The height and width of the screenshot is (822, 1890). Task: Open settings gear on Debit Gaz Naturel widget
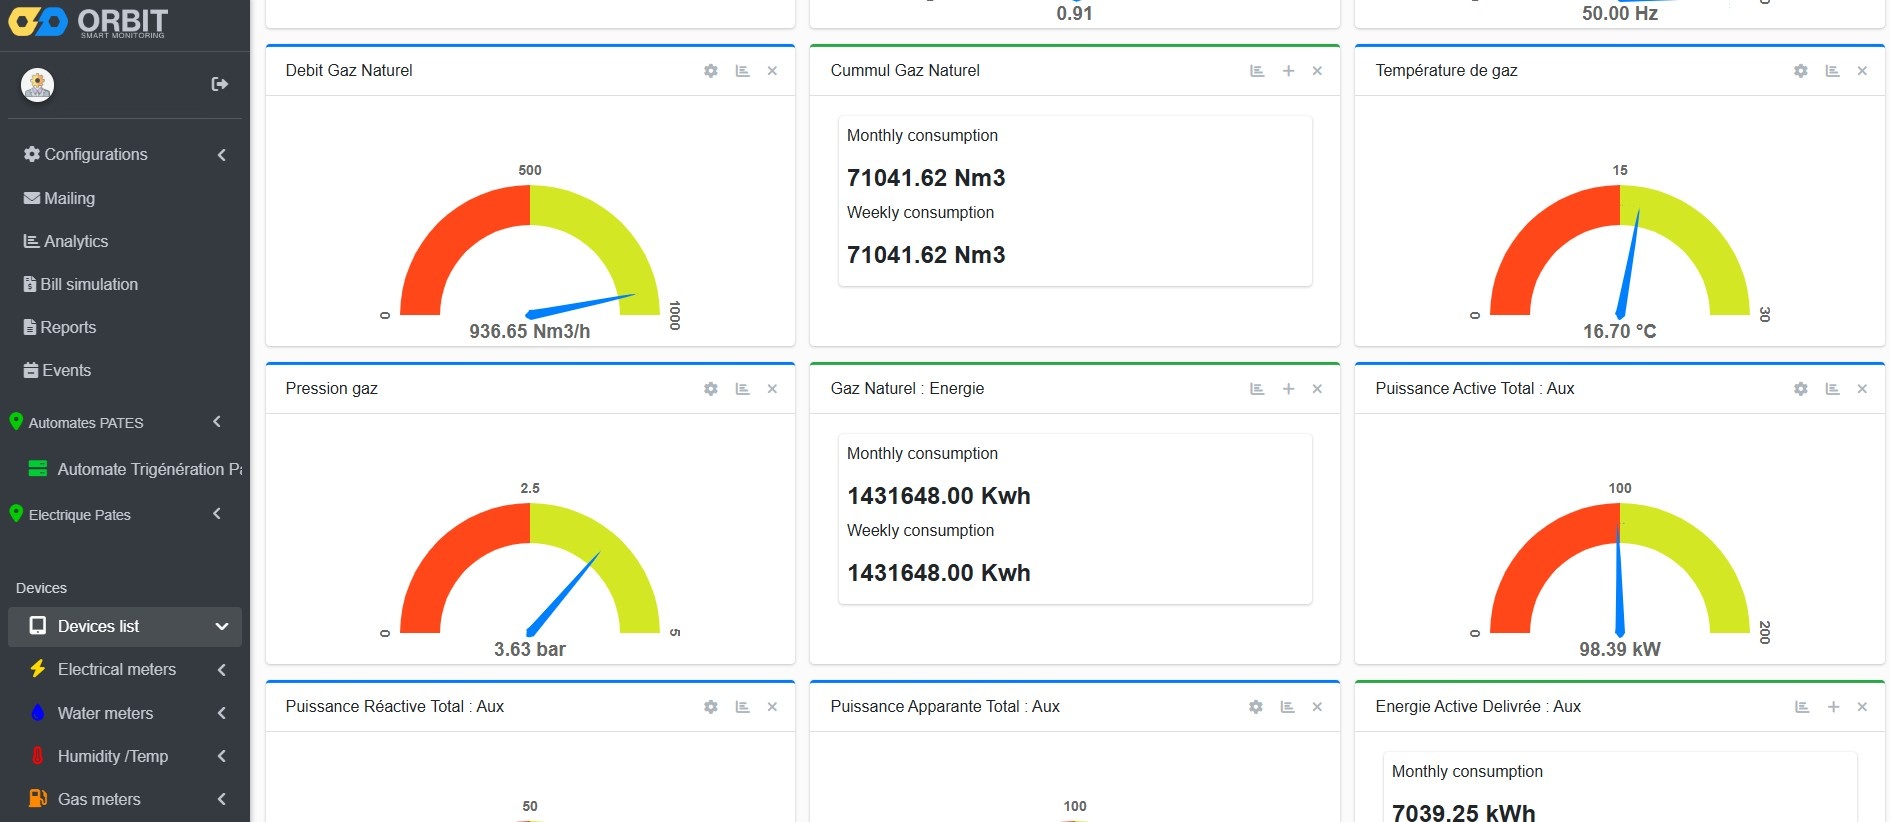(711, 71)
